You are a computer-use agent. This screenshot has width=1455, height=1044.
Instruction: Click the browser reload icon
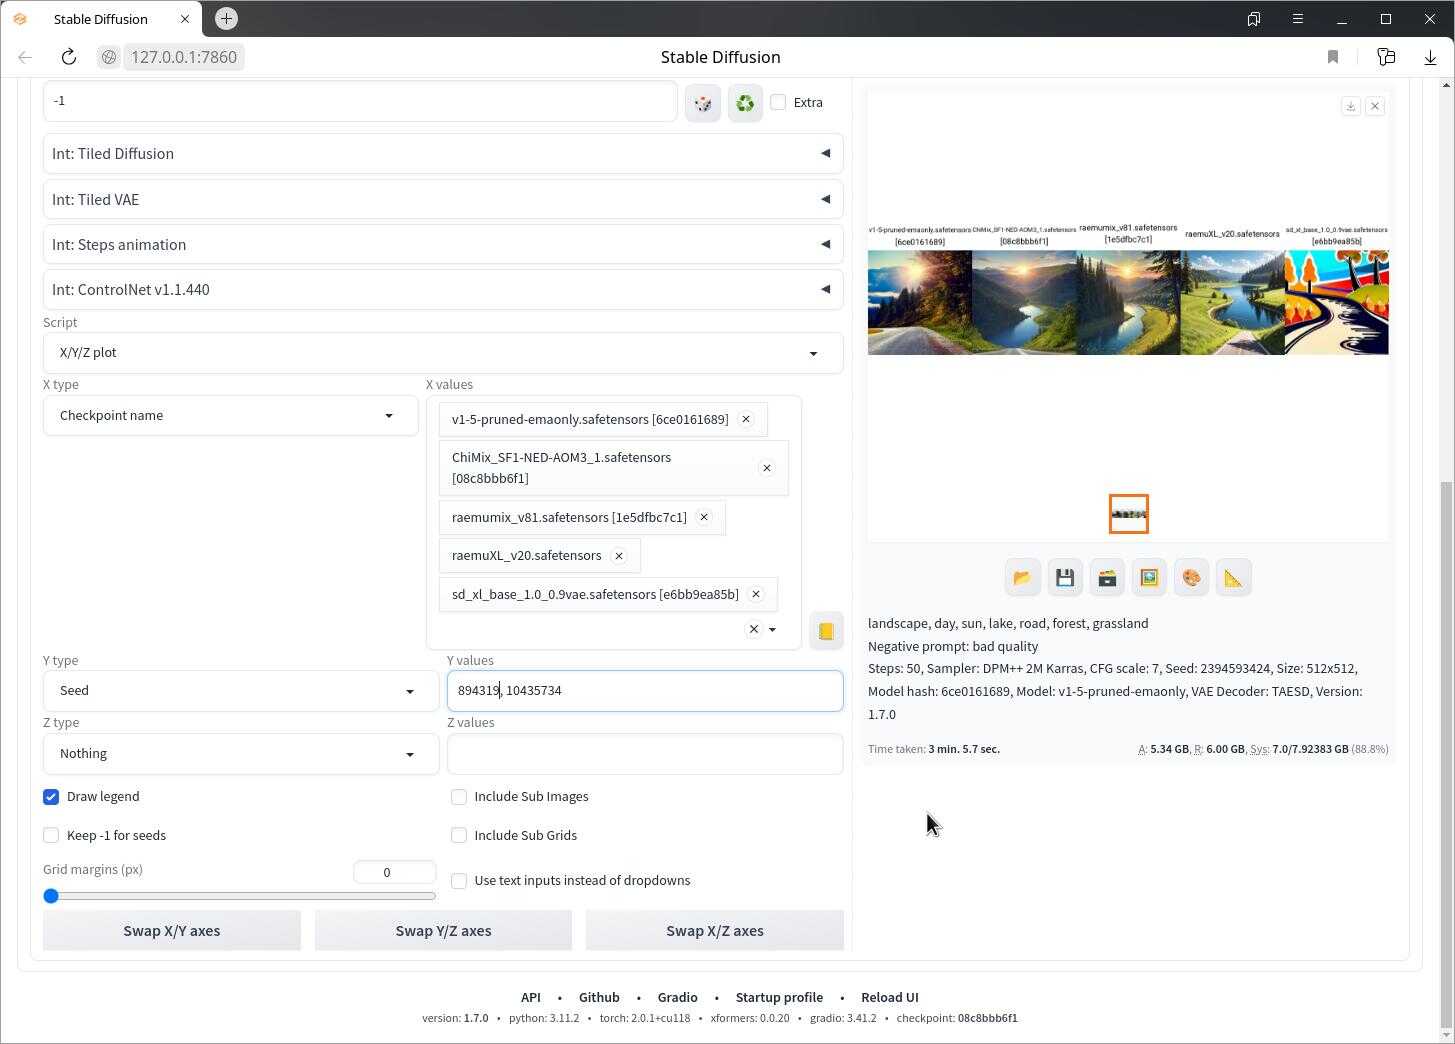pos(68,57)
